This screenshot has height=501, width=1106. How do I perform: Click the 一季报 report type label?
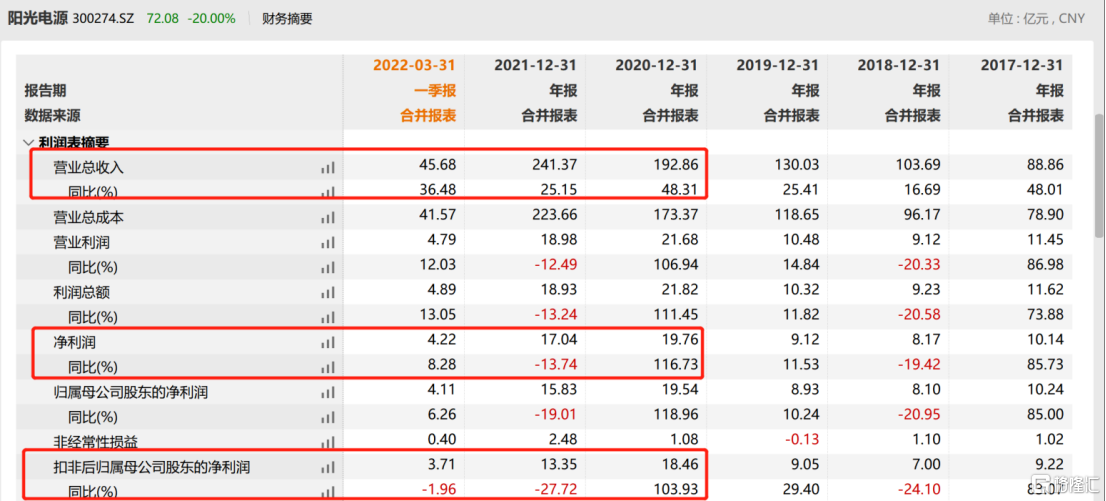pos(437,91)
